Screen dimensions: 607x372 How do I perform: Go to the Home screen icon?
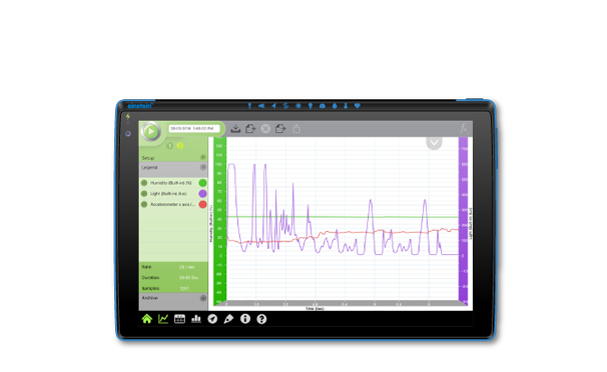(x=147, y=319)
